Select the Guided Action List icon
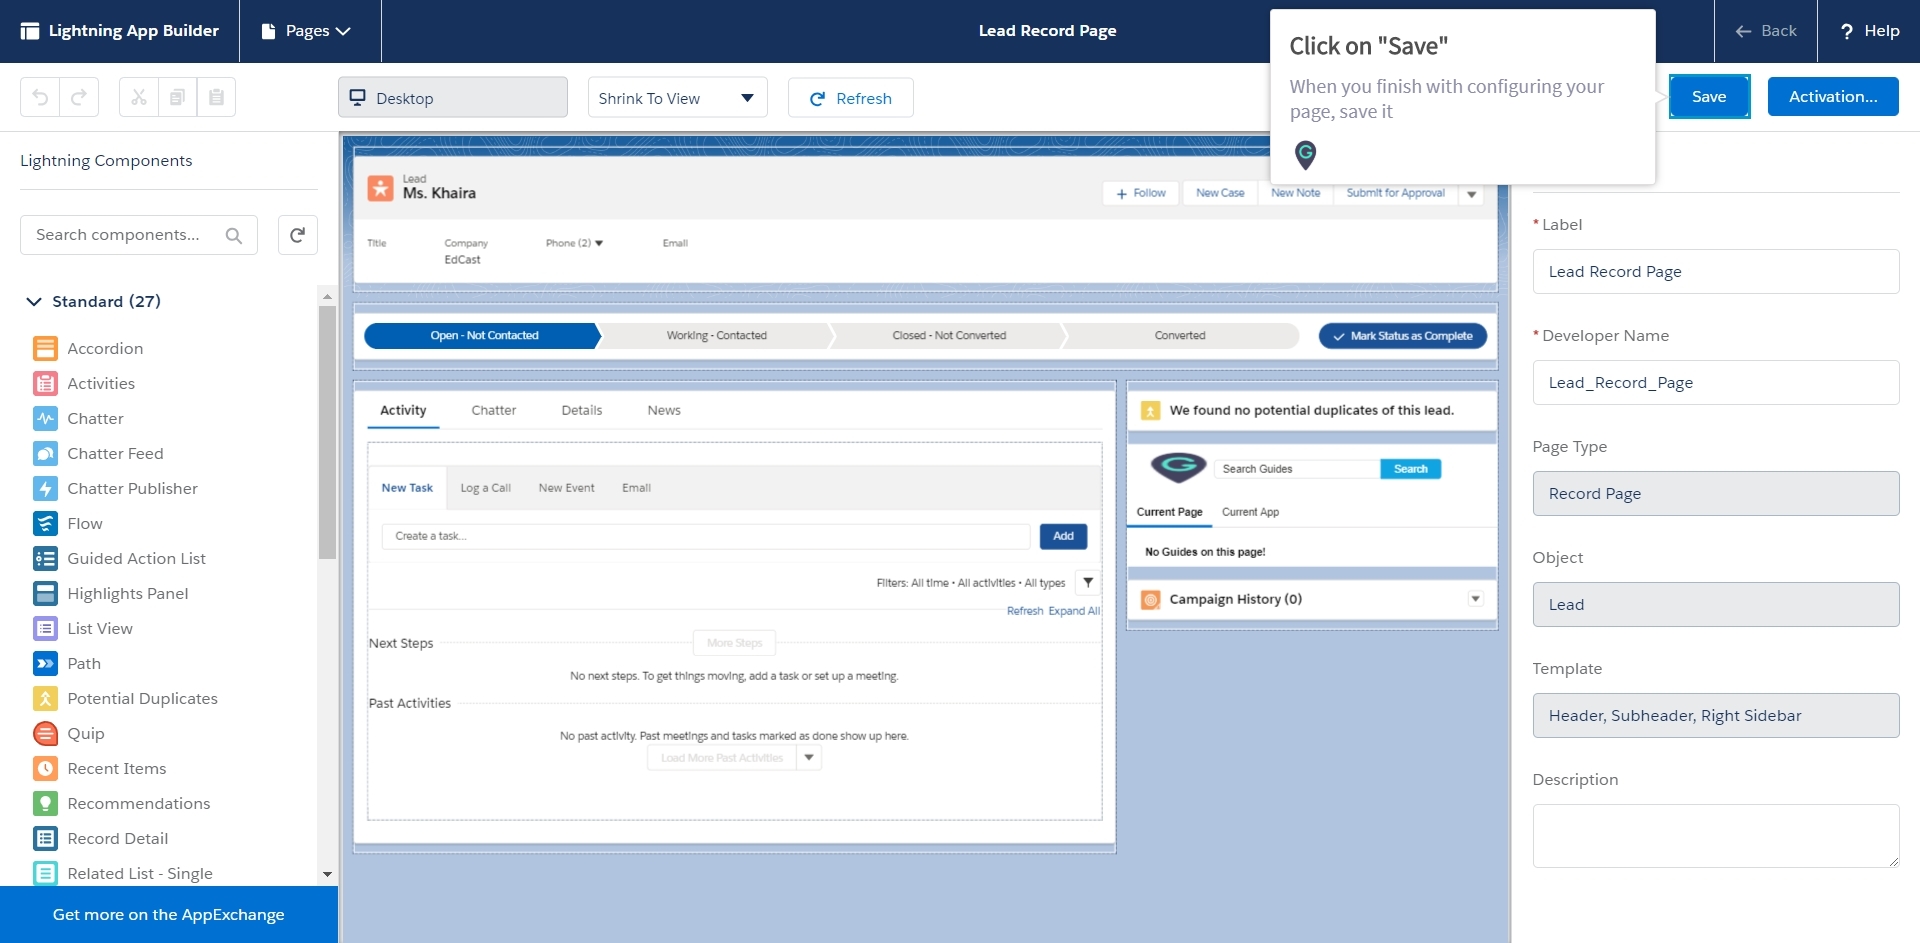The width and height of the screenshot is (1920, 943). click(45, 558)
